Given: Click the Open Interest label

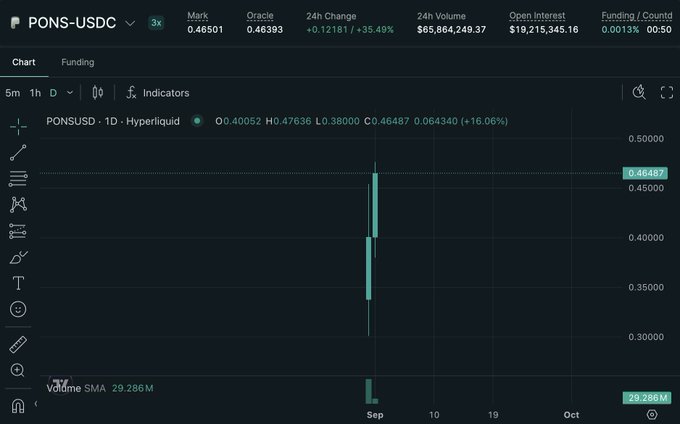Looking at the screenshot, I should click(537, 16).
